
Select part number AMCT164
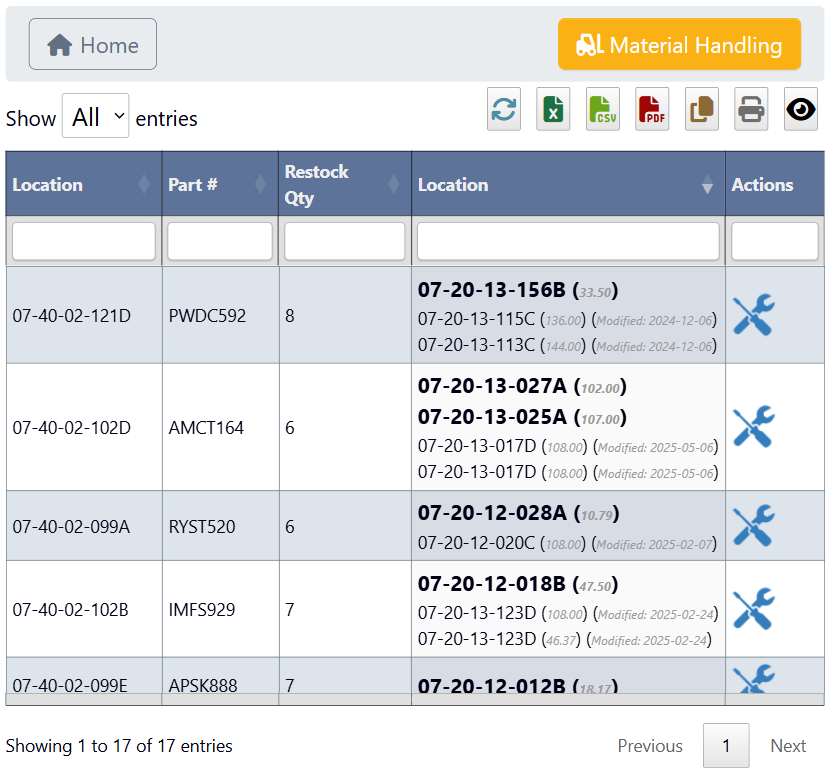[206, 428]
